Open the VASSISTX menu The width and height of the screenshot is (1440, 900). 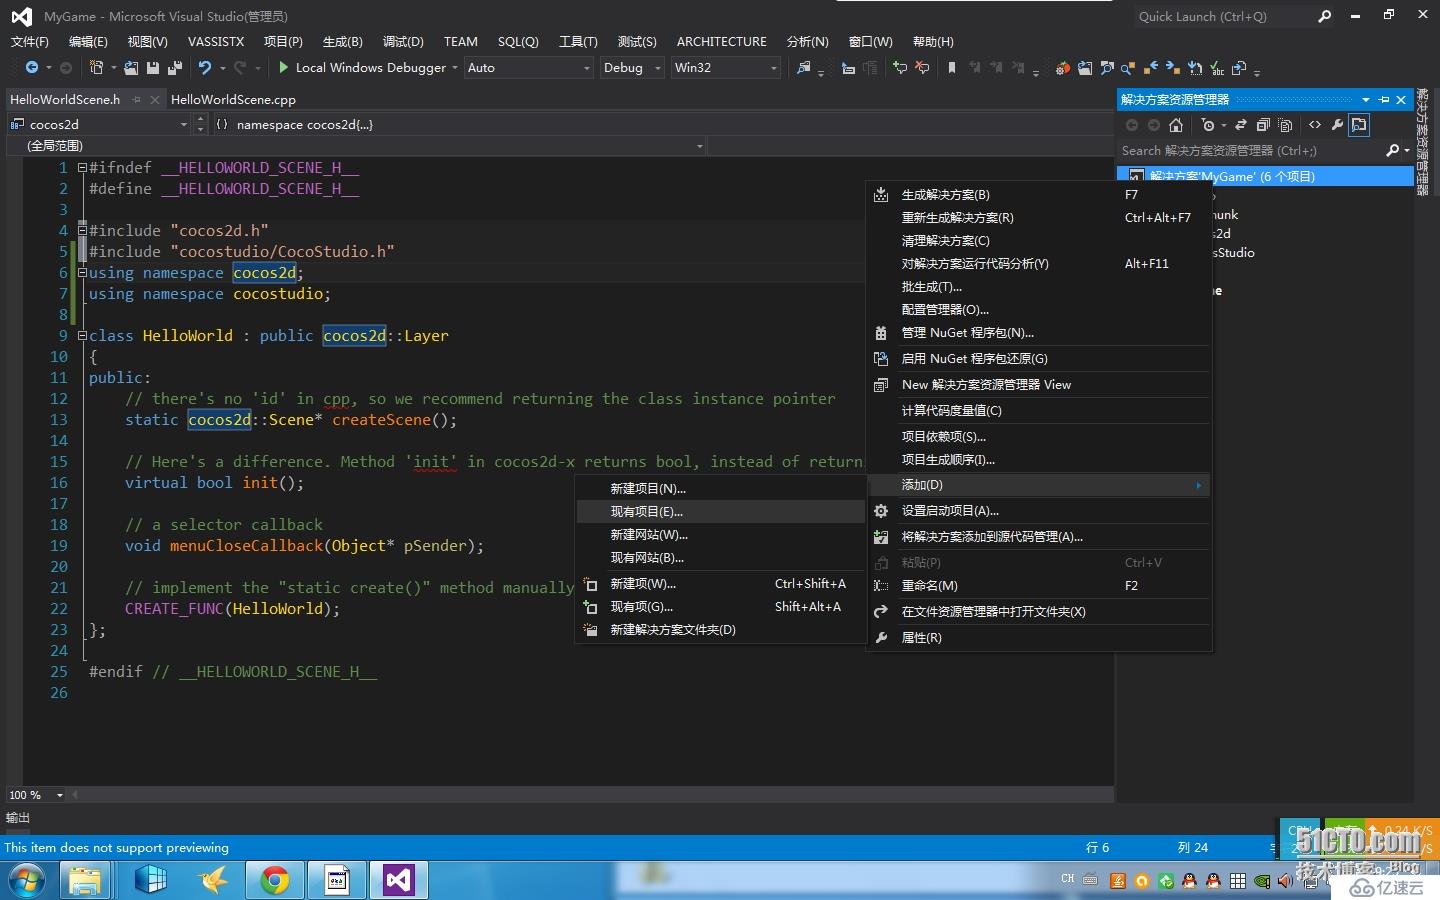pos(216,41)
